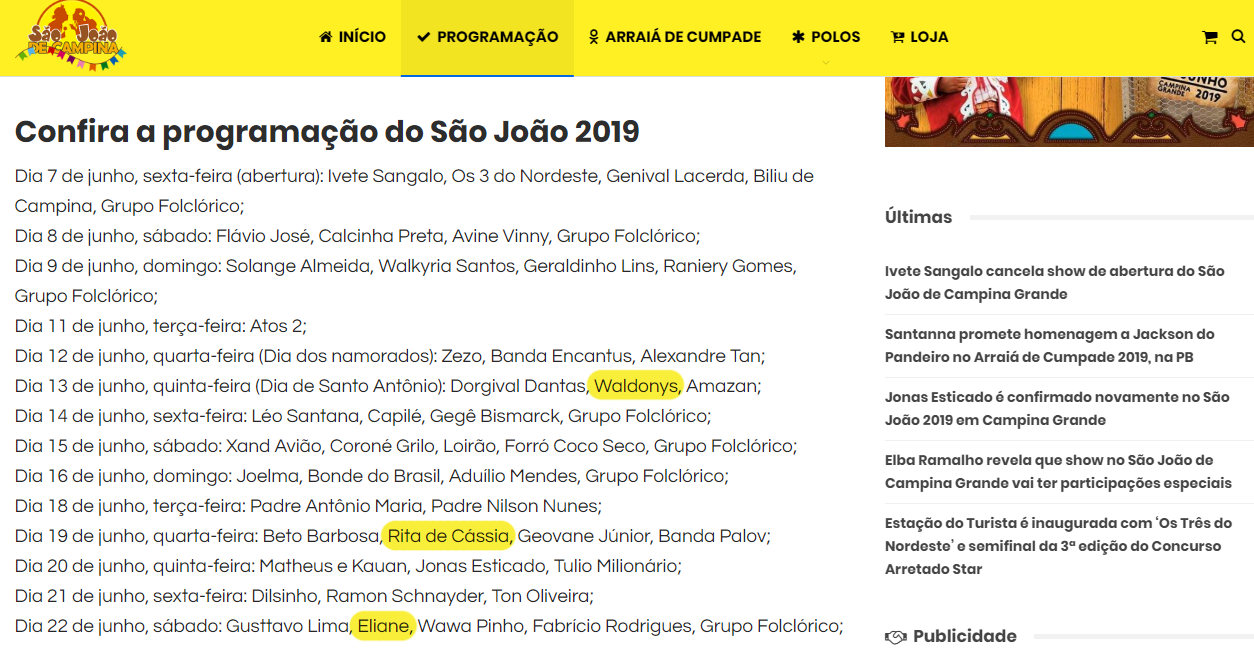Screen dimensions: 1254x648
Task: Read Santanna homage to Jackson do Pandeiro article
Action: point(1050,346)
